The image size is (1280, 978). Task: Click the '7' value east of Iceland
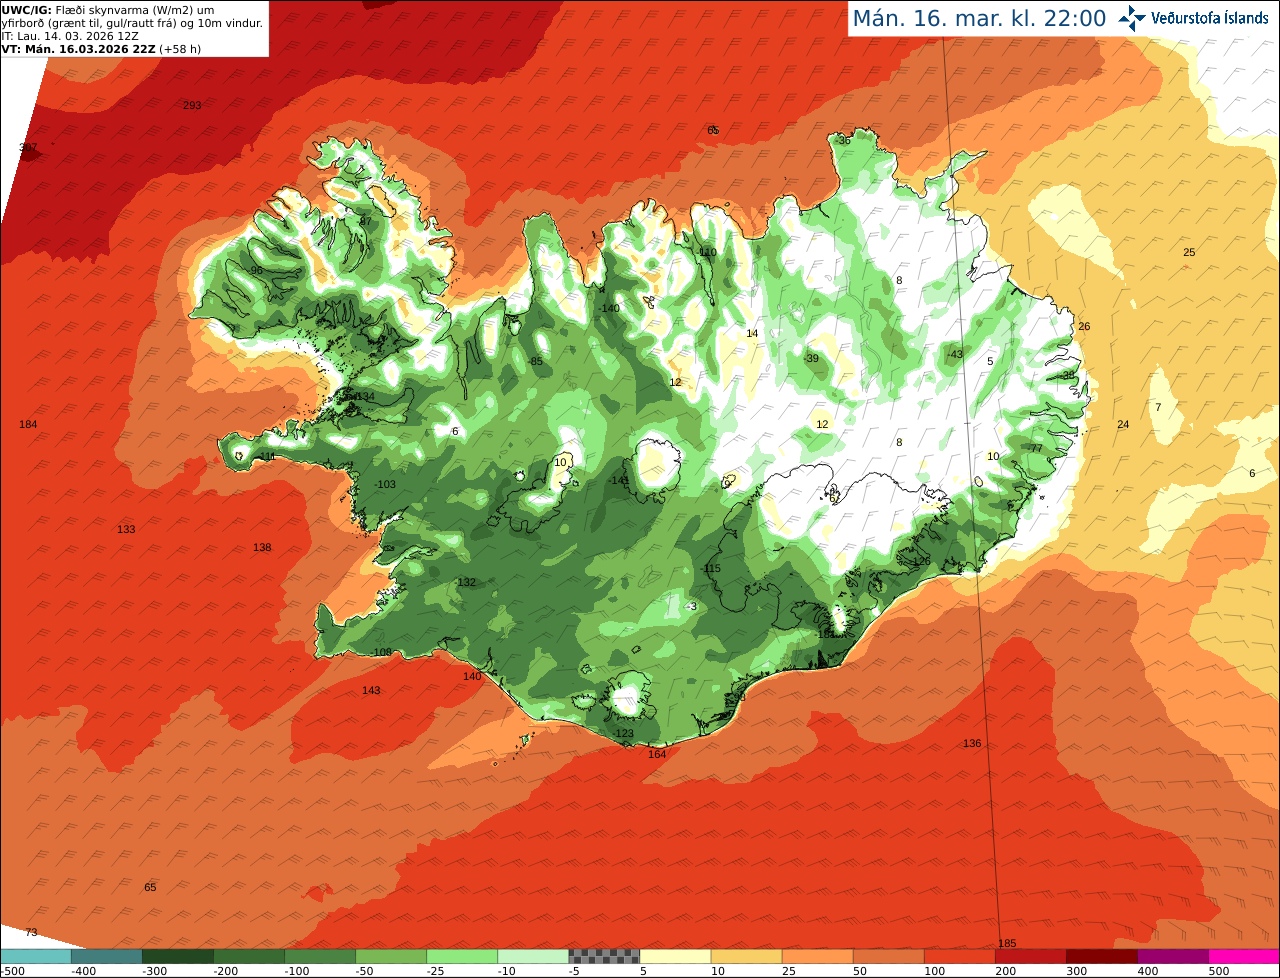click(x=1158, y=408)
